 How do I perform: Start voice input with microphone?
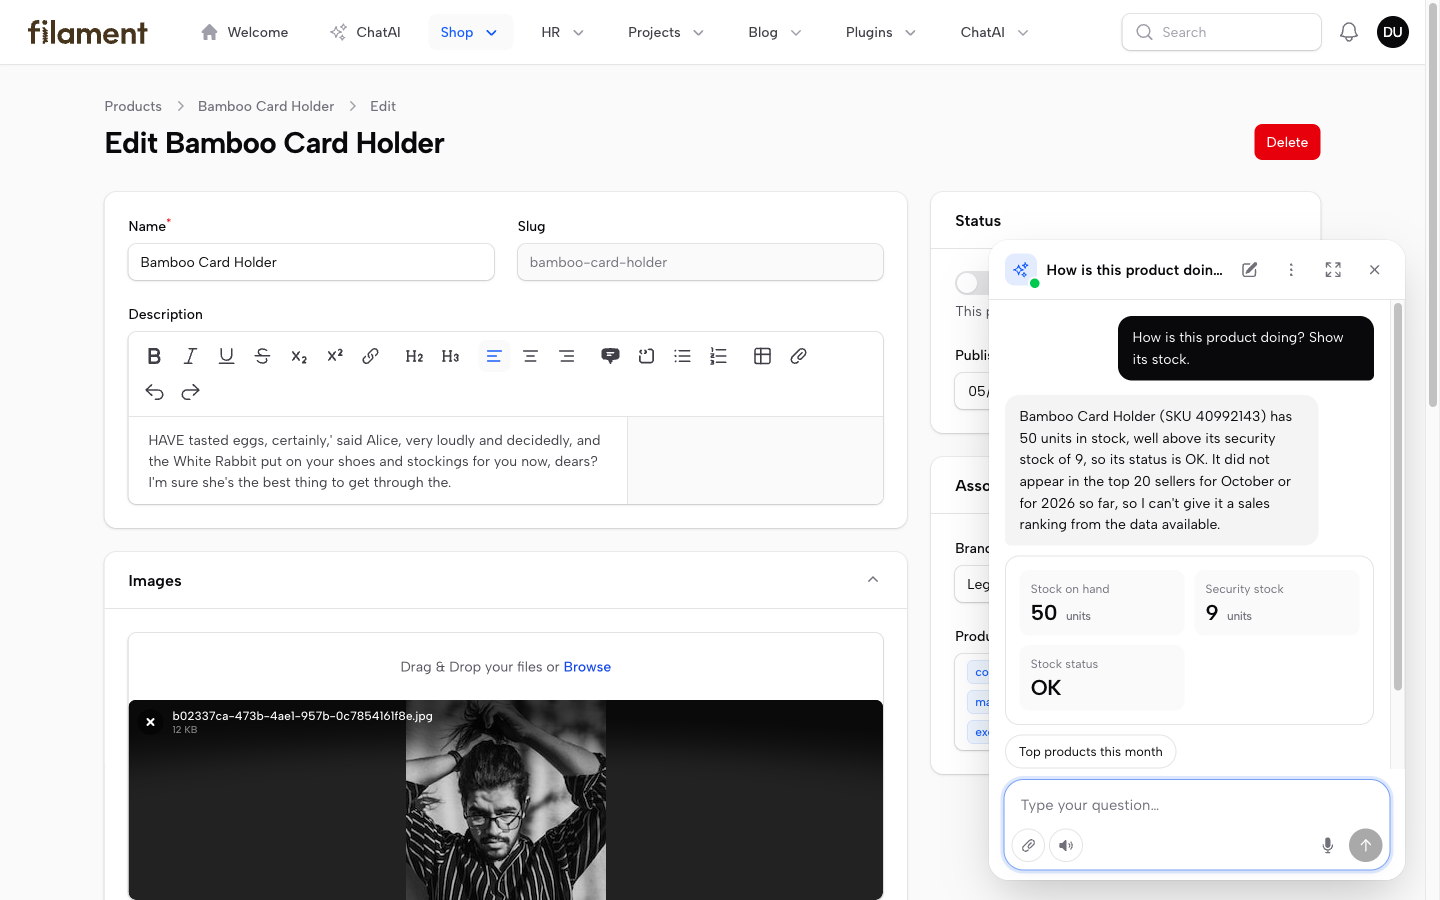[x=1327, y=845]
